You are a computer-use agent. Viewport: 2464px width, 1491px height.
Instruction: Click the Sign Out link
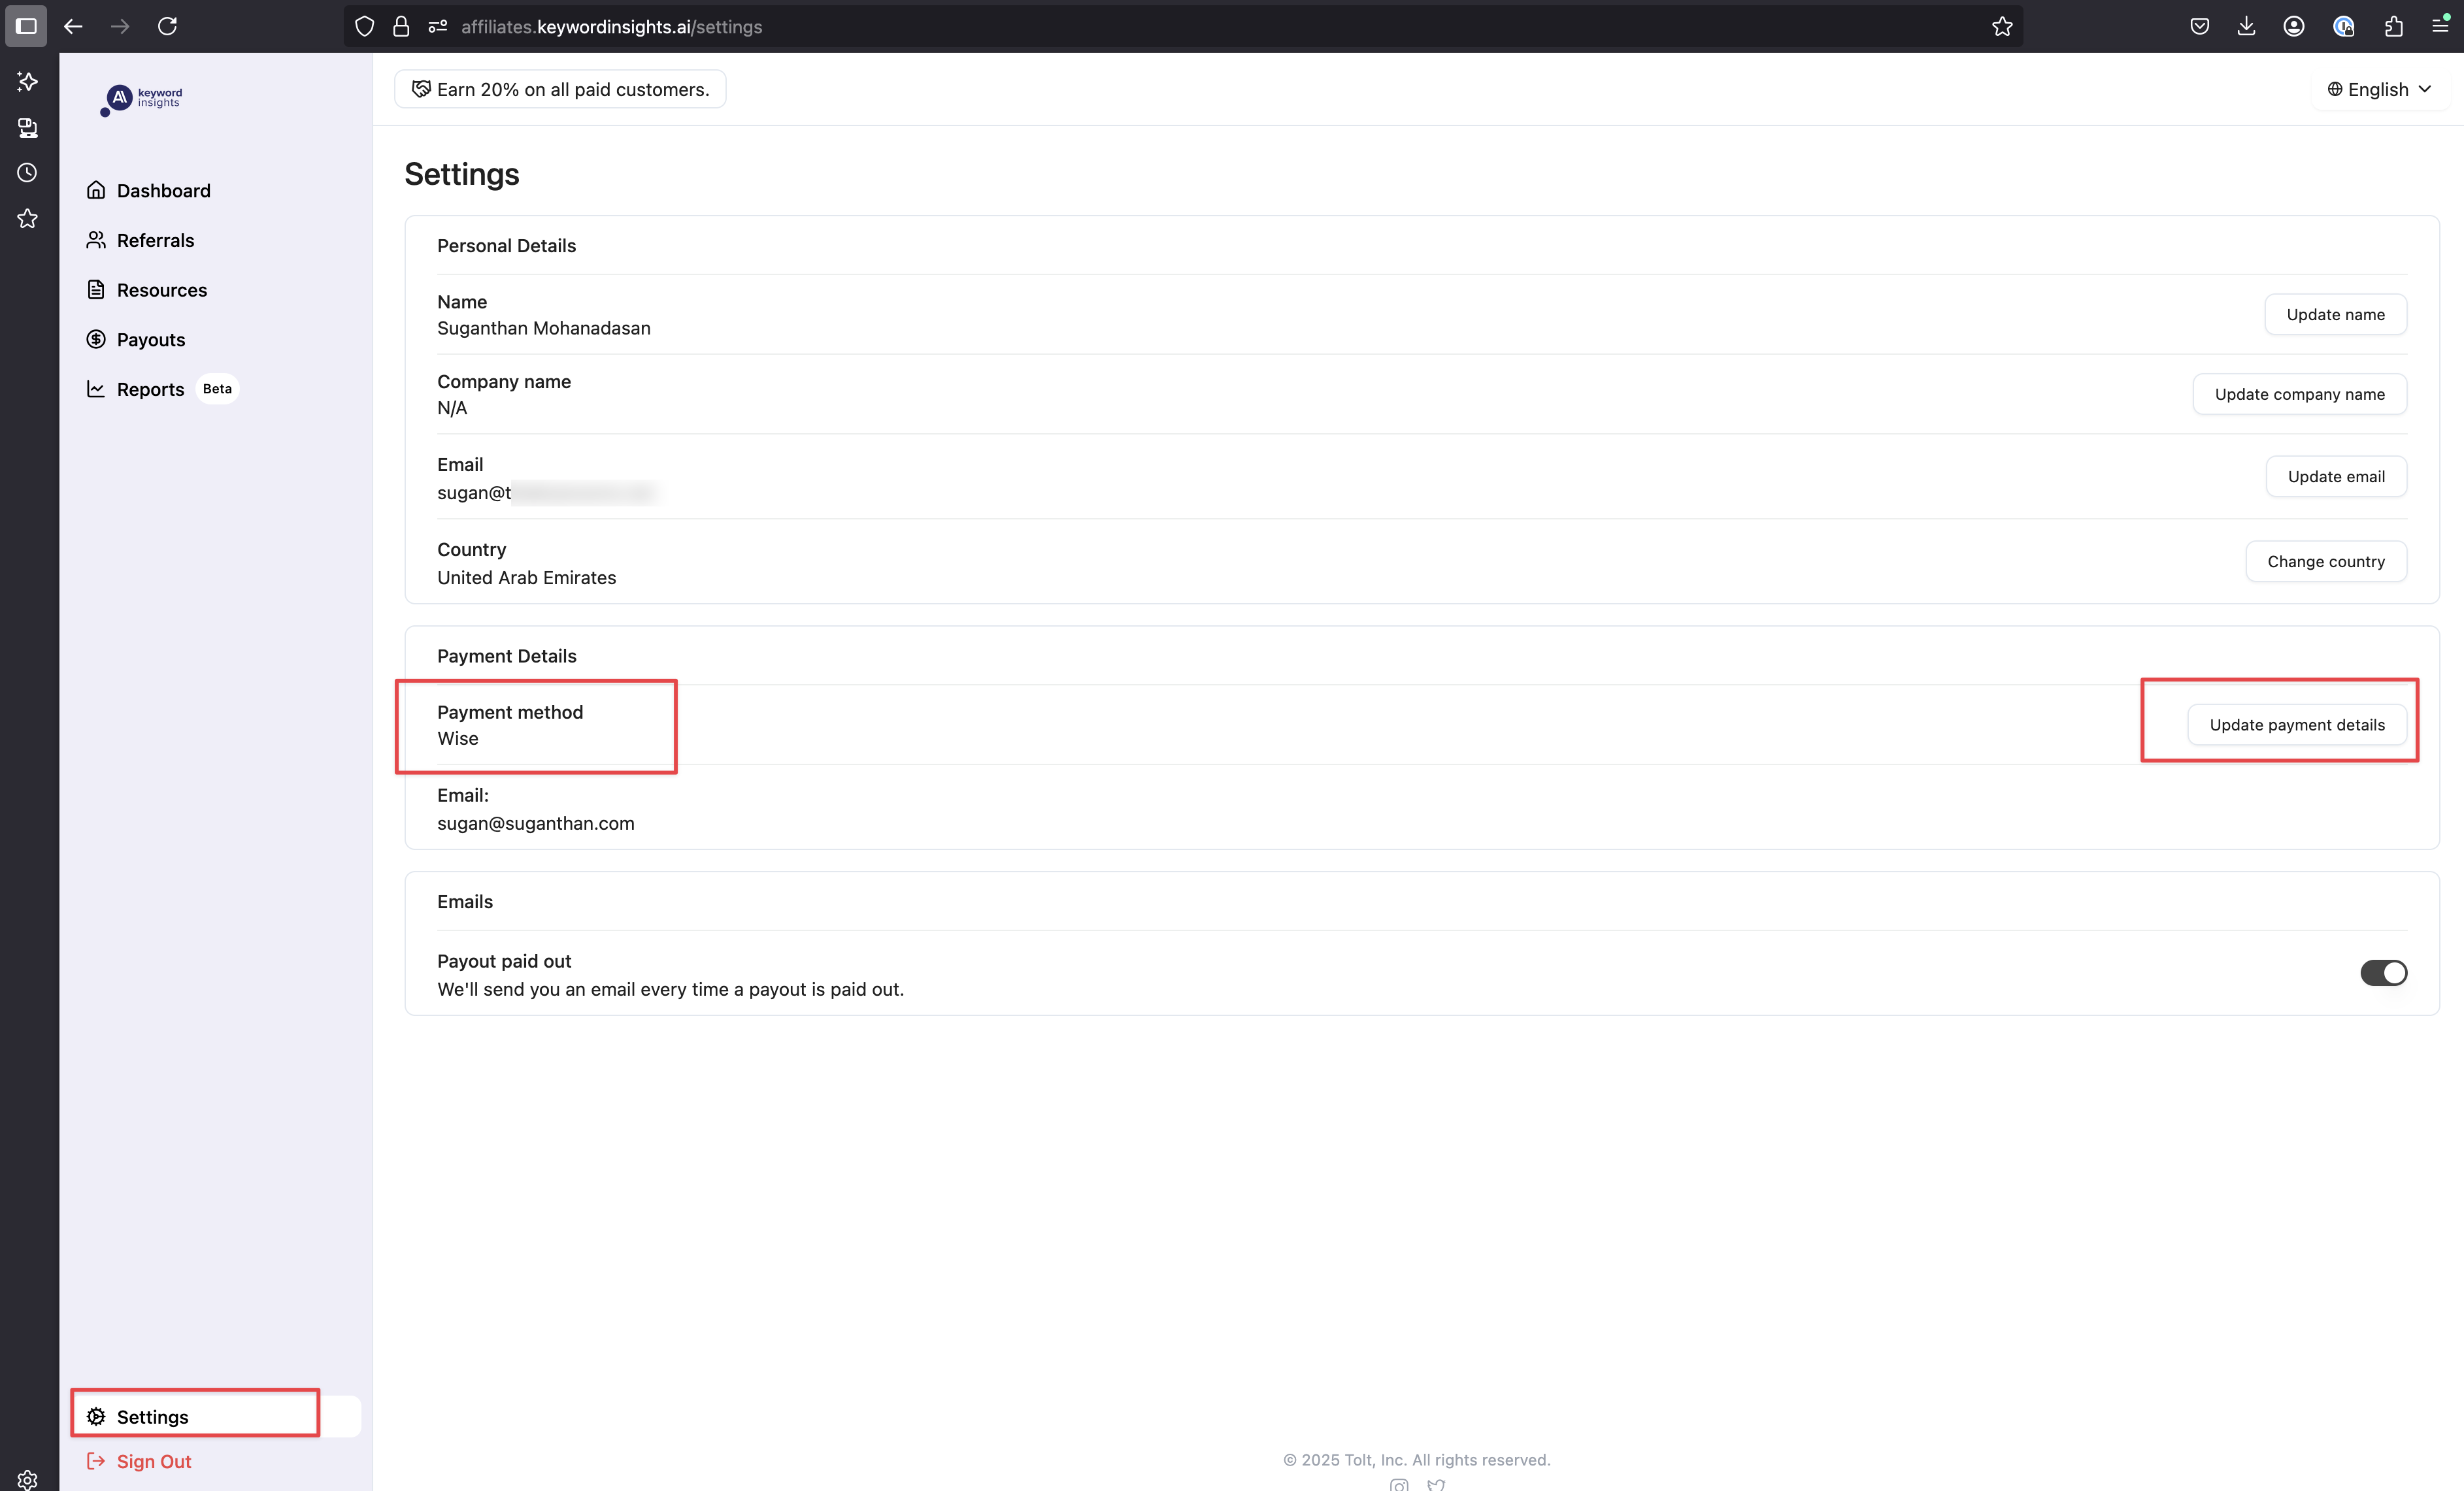click(x=153, y=1461)
